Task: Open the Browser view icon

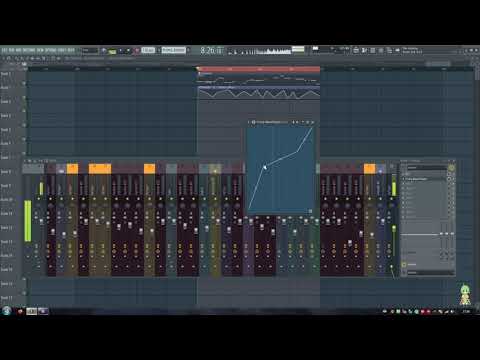Action: point(389,50)
